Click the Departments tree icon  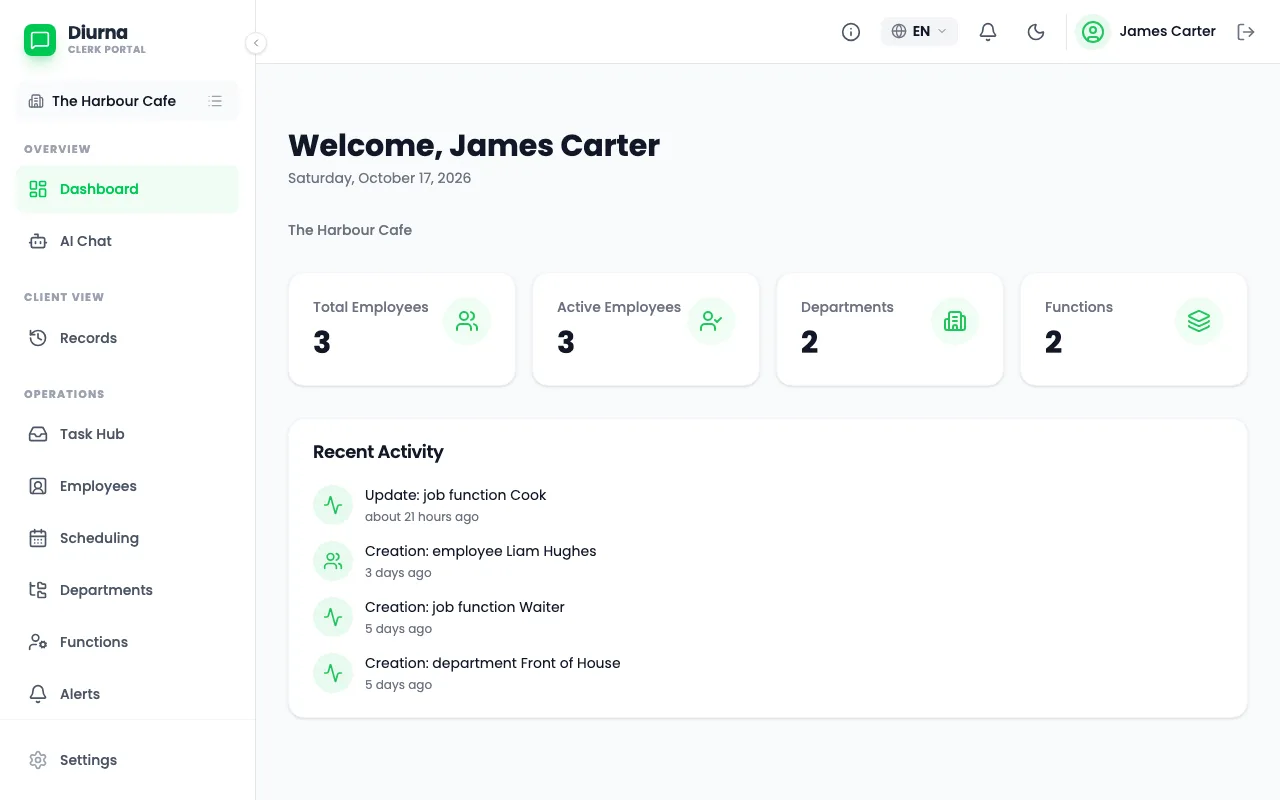click(x=38, y=590)
